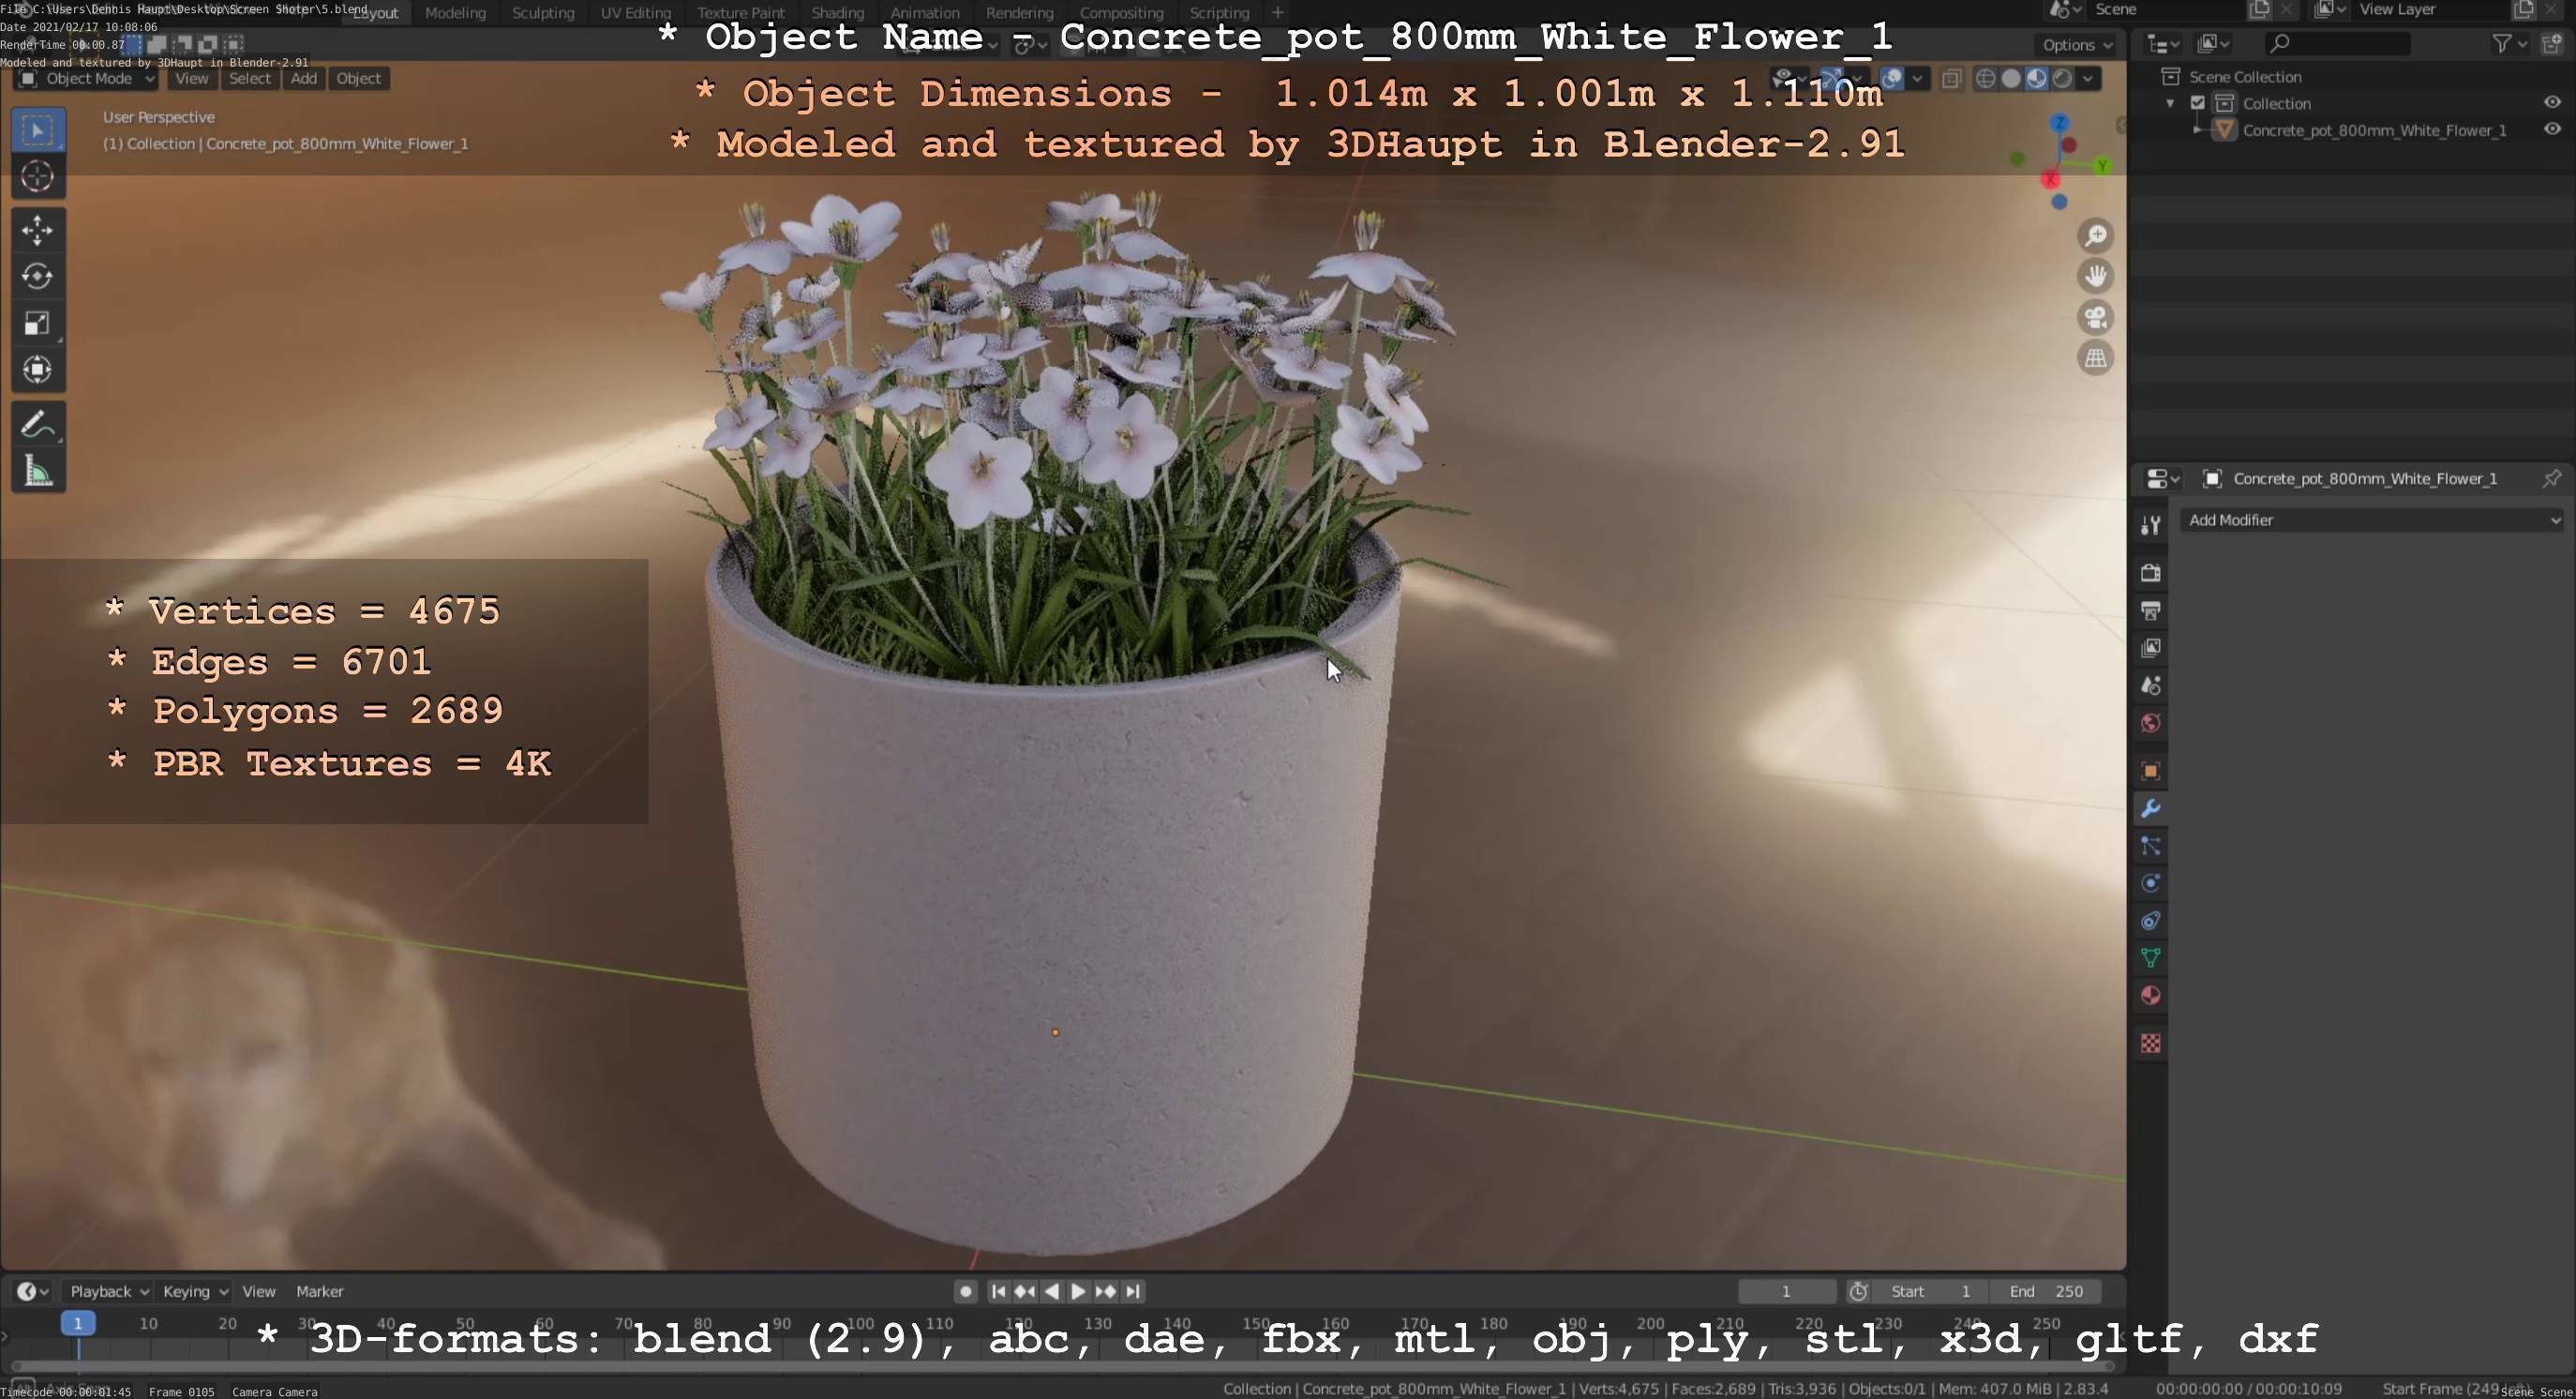Hide Collection in outliner with eye
This screenshot has height=1399, width=2576.
pyautogui.click(x=2552, y=103)
